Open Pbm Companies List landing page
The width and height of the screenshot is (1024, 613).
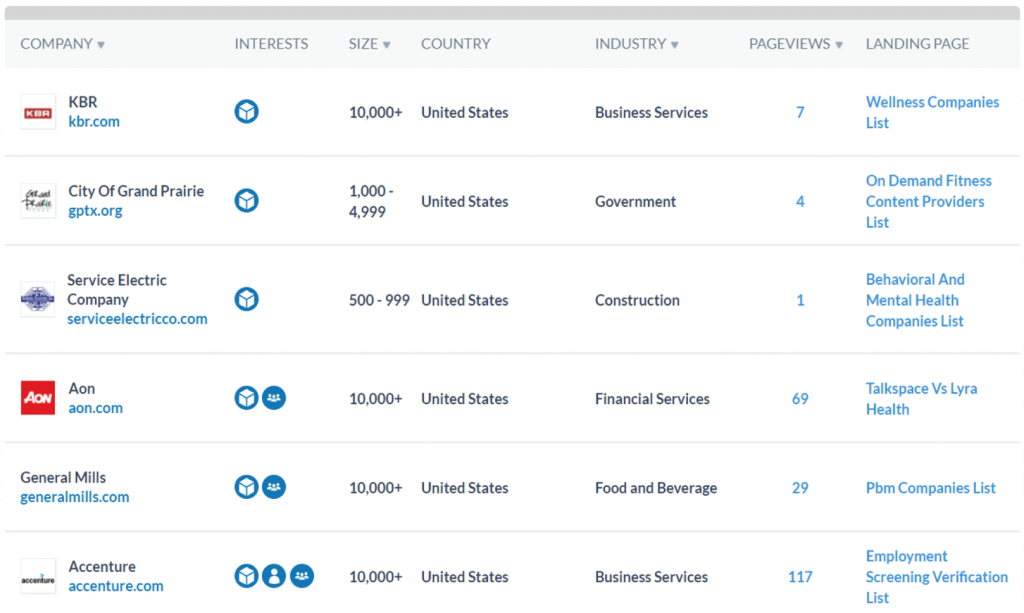pyautogui.click(x=930, y=488)
